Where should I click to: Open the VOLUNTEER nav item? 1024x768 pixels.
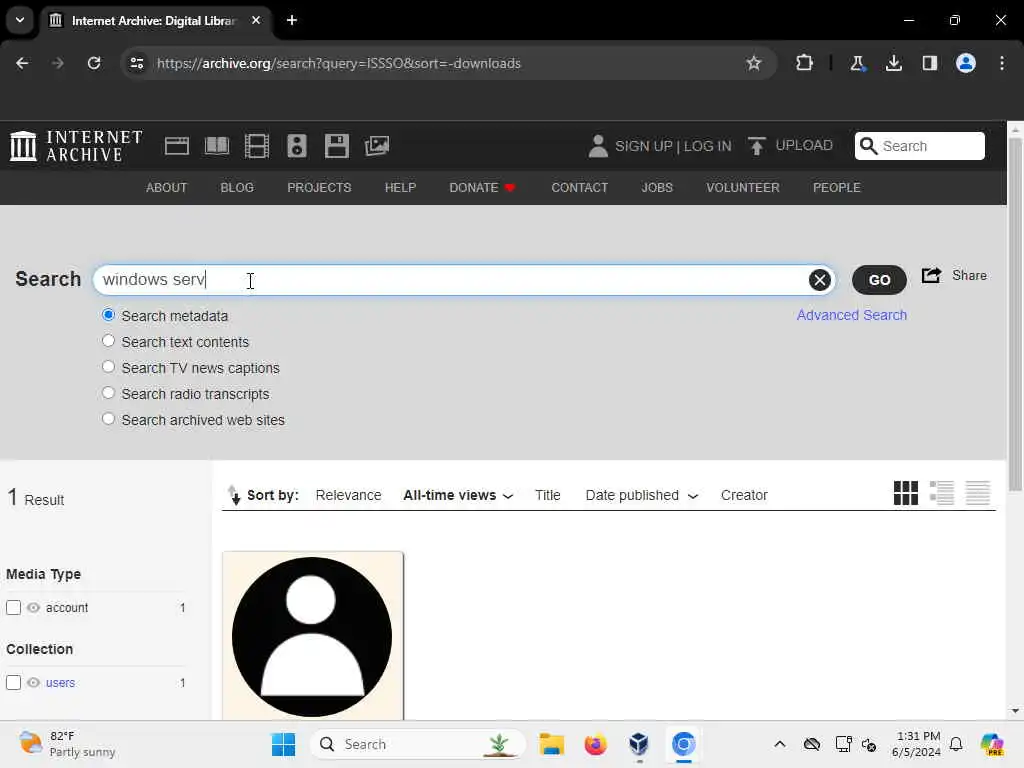click(743, 188)
